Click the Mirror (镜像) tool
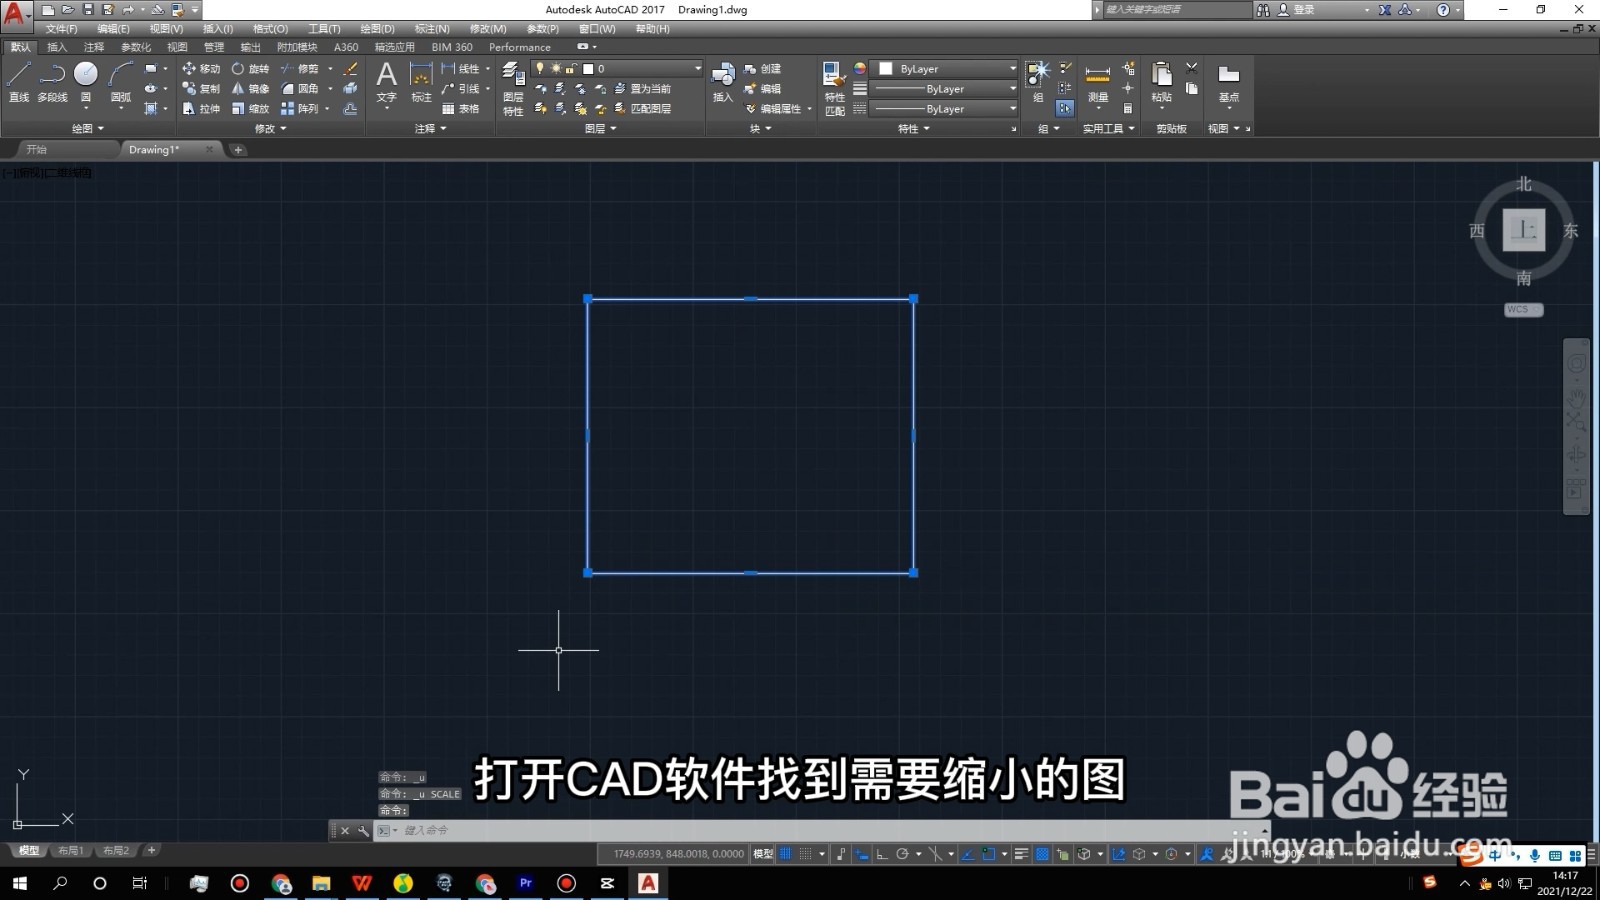The image size is (1600, 900). (x=250, y=89)
